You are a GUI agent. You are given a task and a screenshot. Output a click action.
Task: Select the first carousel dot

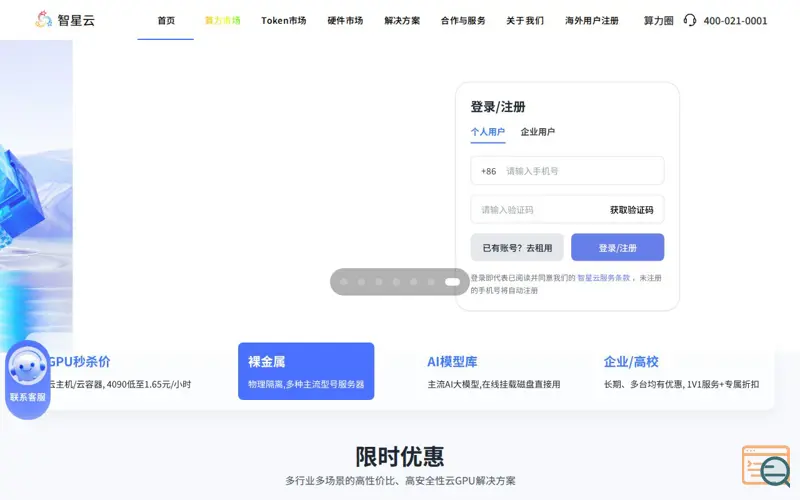(344, 282)
